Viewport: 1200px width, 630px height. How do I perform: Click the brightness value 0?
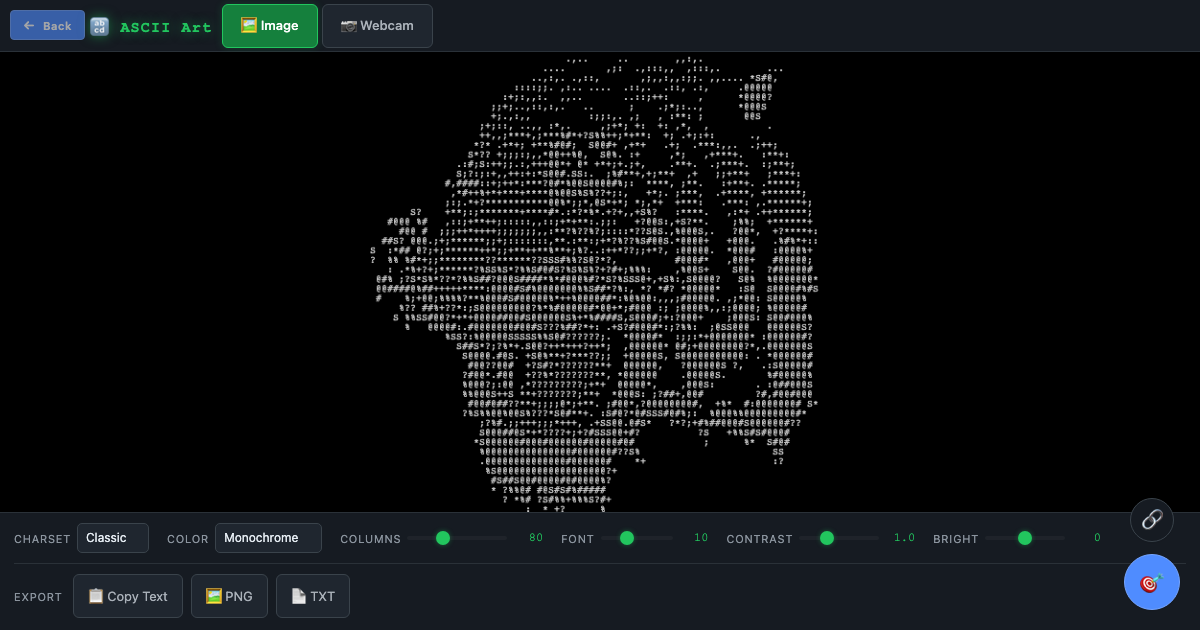click(x=1097, y=538)
